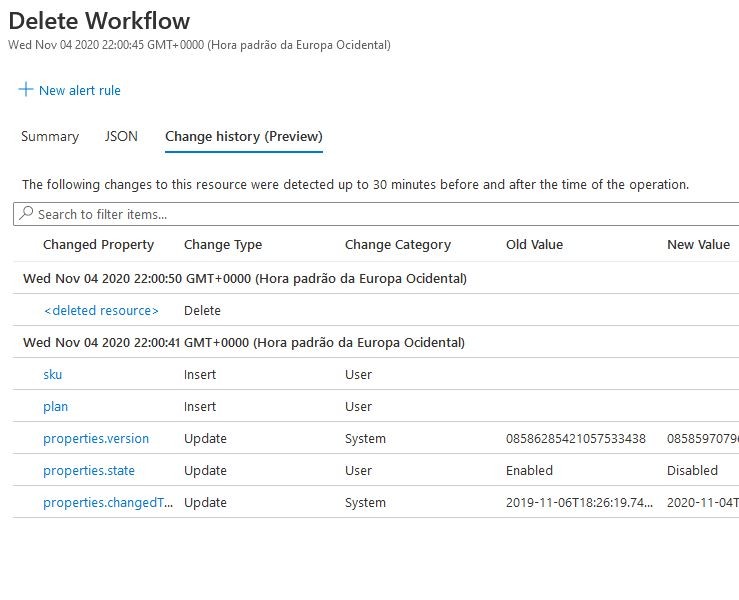Select the Change history (Preview) tab

[243, 136]
